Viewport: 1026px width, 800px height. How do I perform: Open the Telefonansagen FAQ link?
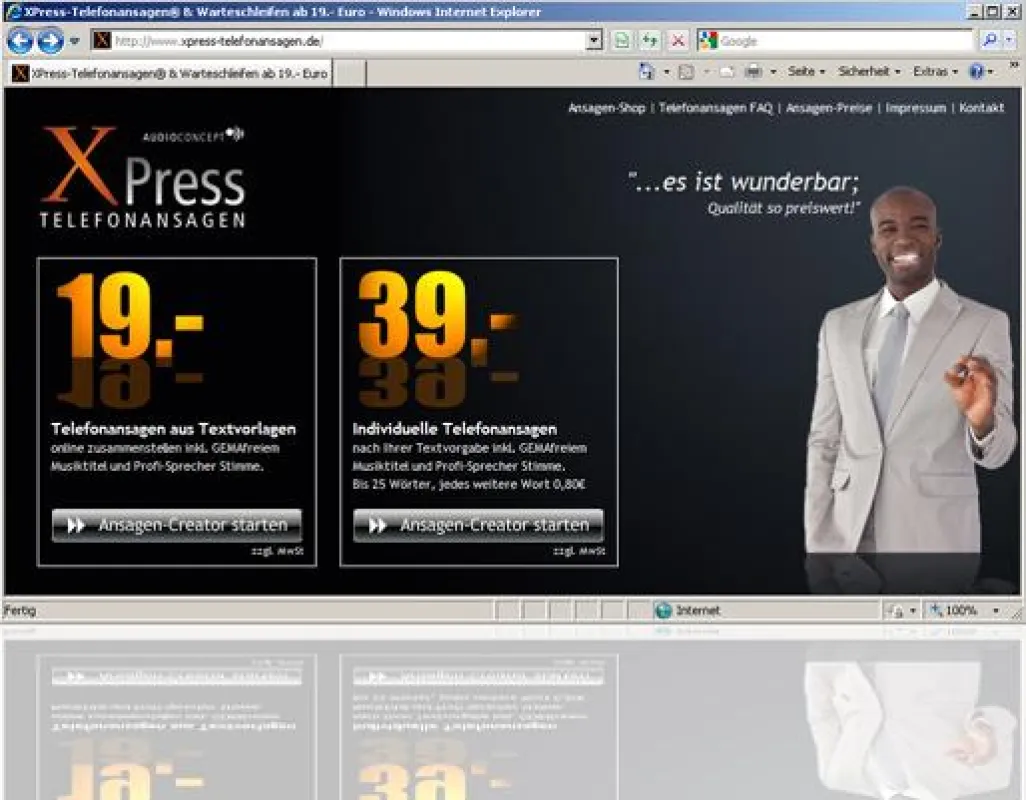(715, 108)
